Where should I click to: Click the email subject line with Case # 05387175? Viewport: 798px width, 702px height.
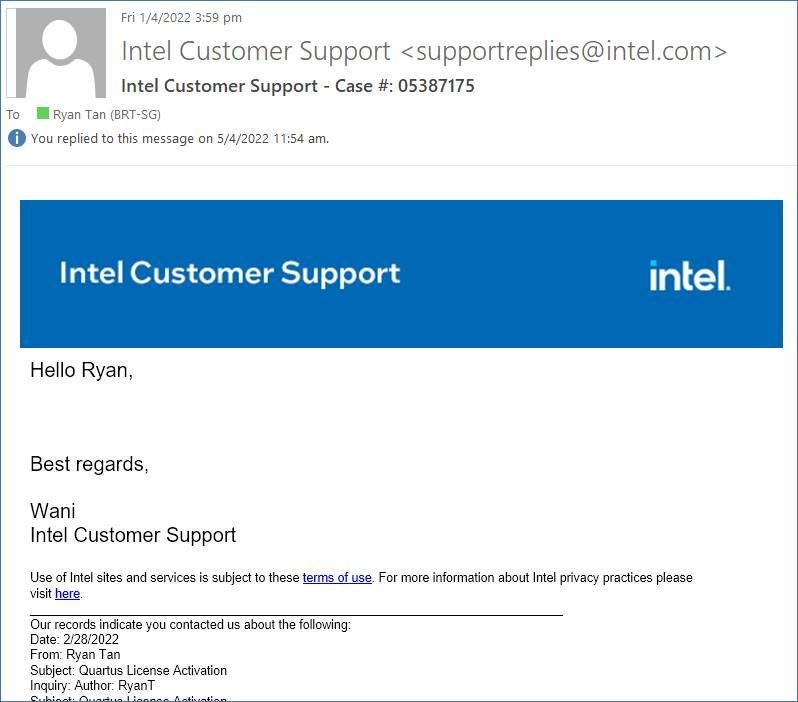point(298,86)
